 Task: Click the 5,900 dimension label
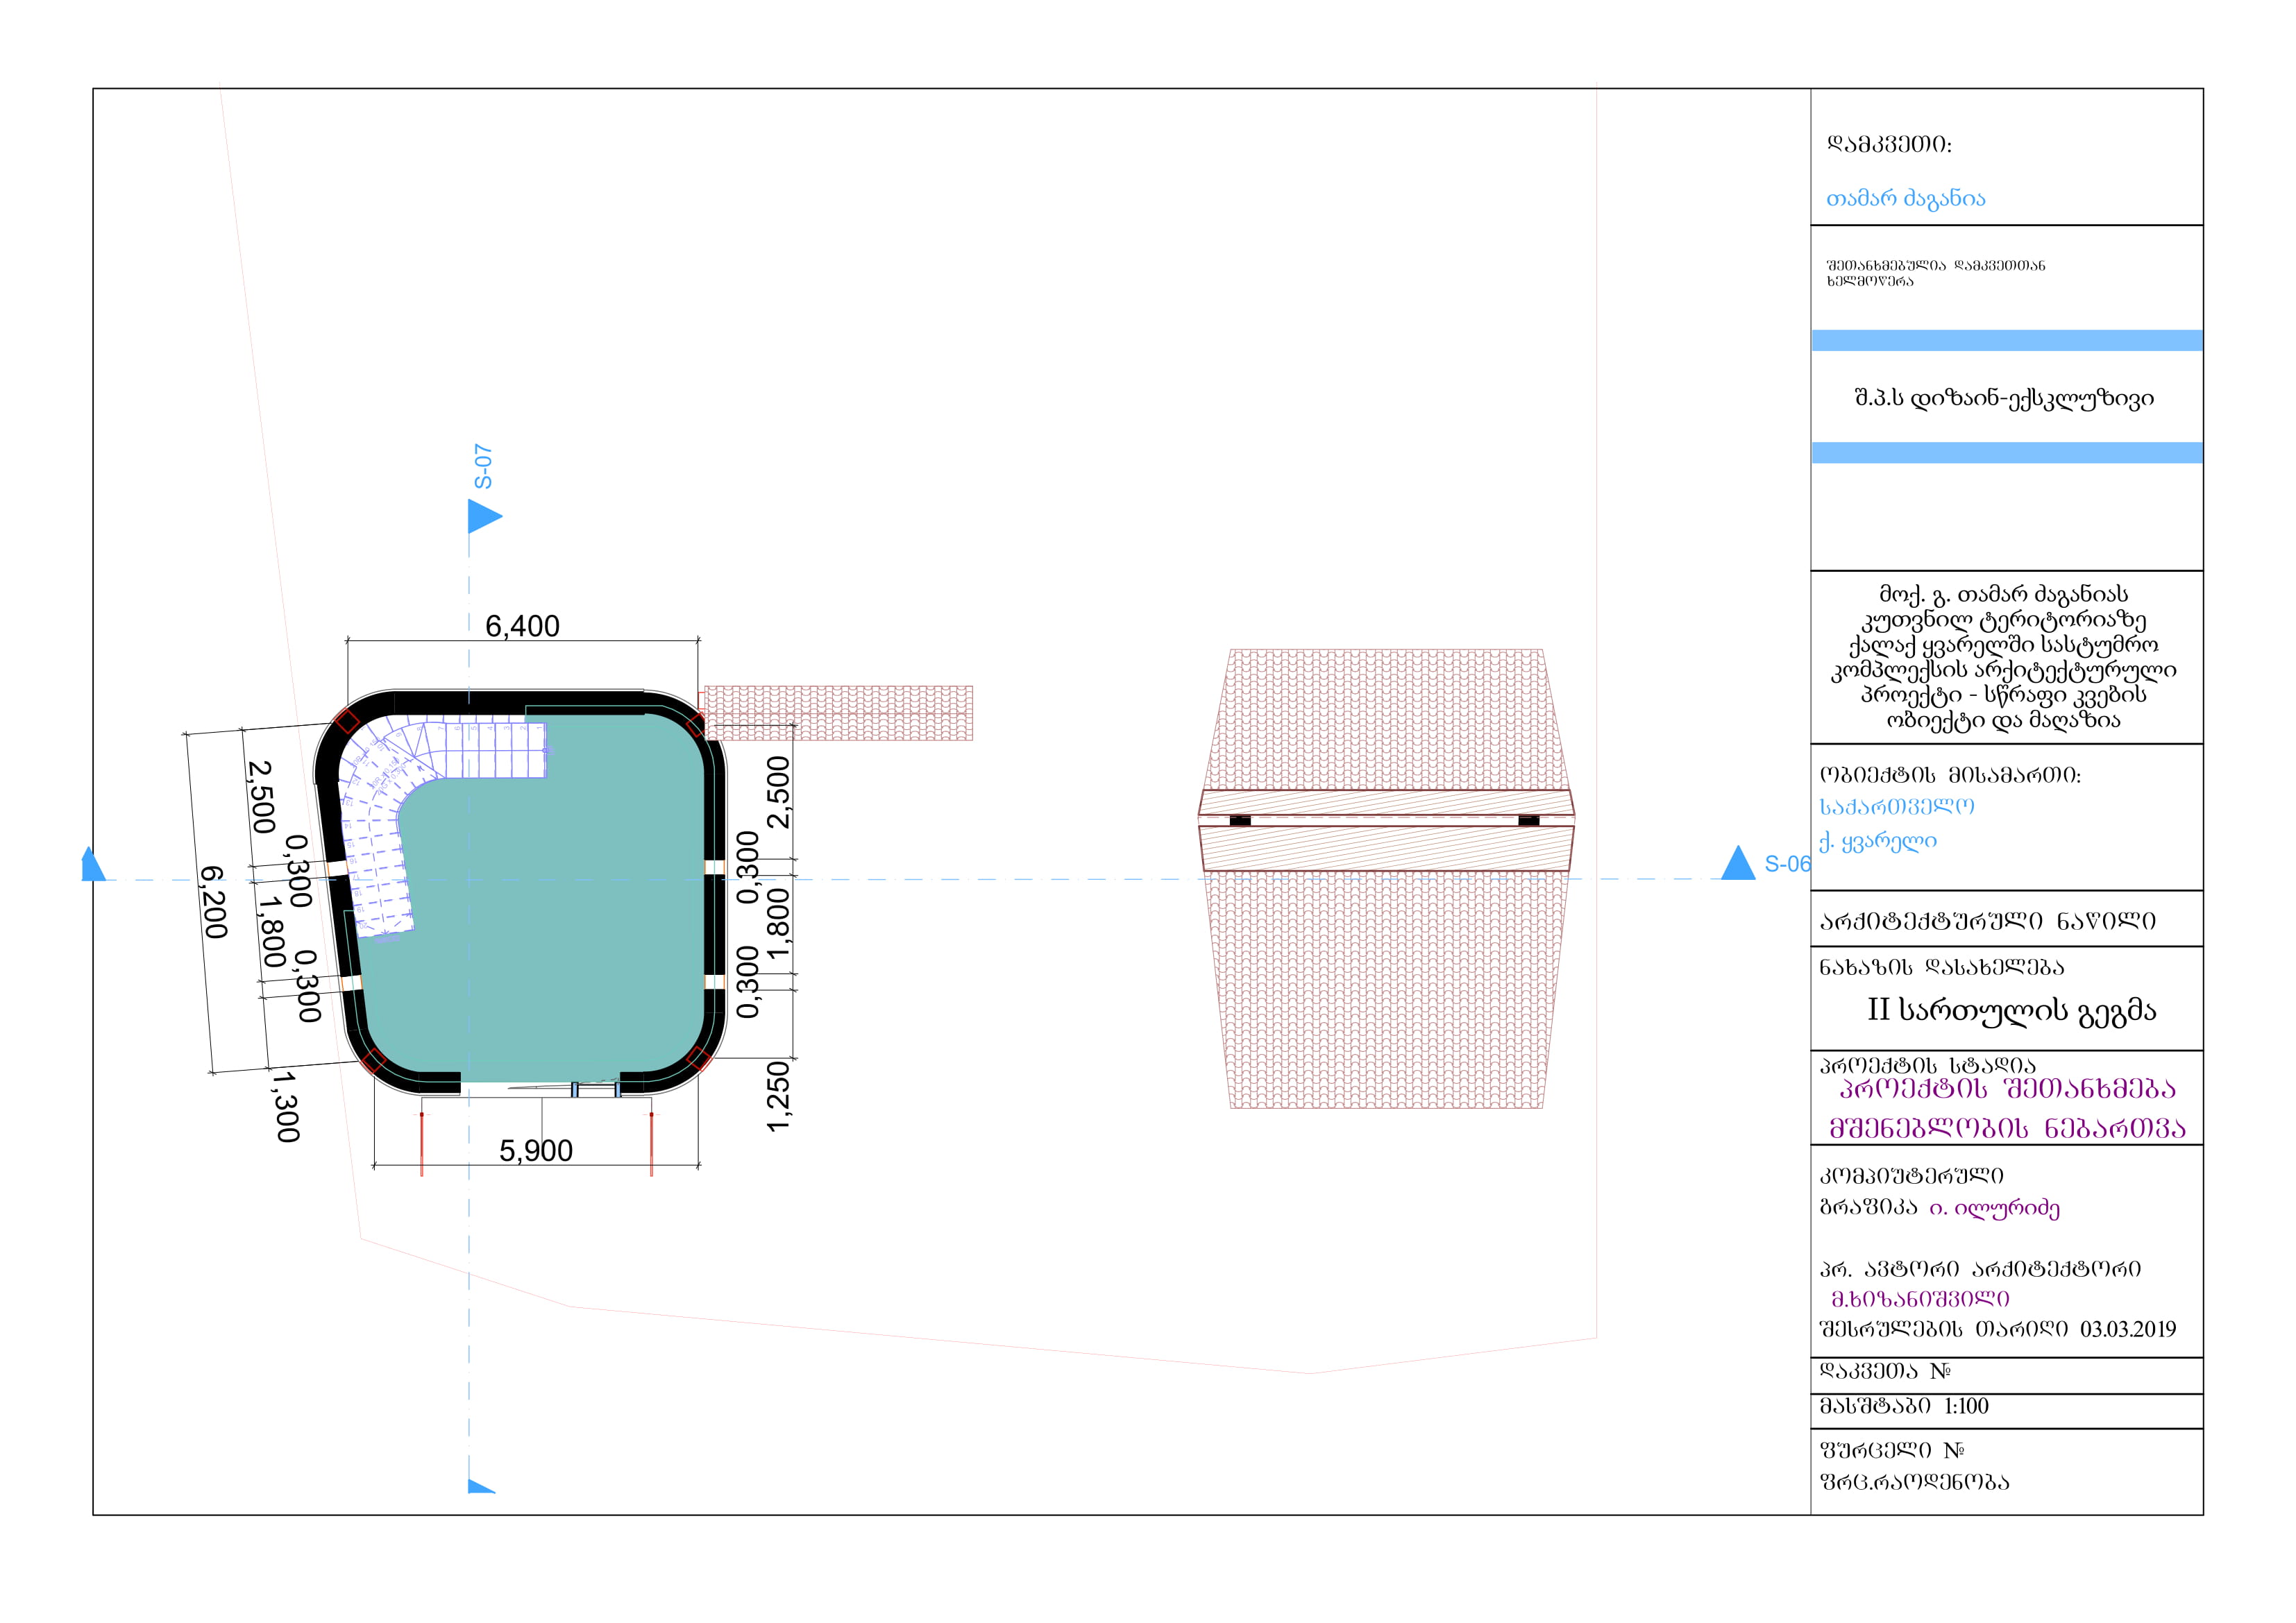pos(536,1151)
